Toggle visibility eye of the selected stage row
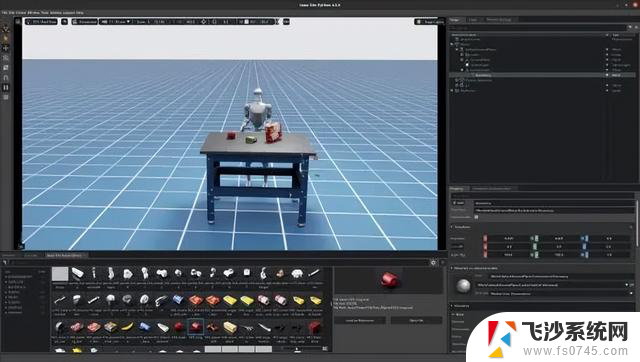The width and height of the screenshot is (640, 362). point(607,75)
